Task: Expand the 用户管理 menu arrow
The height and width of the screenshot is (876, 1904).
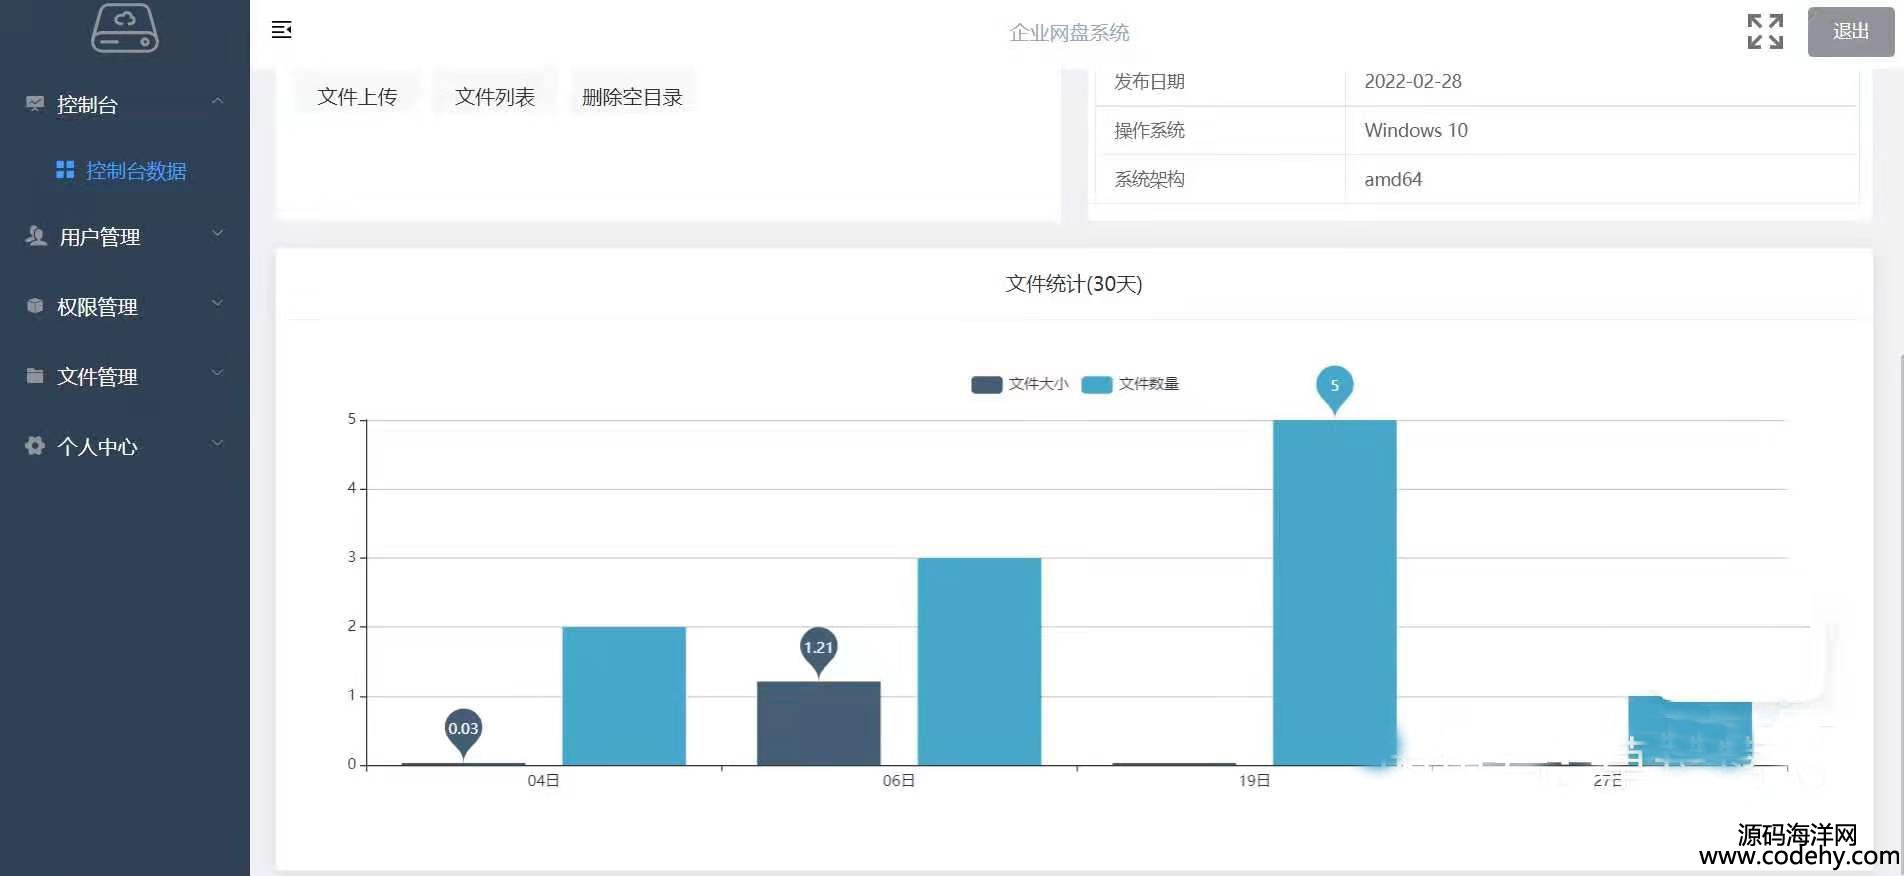Action: 217,234
